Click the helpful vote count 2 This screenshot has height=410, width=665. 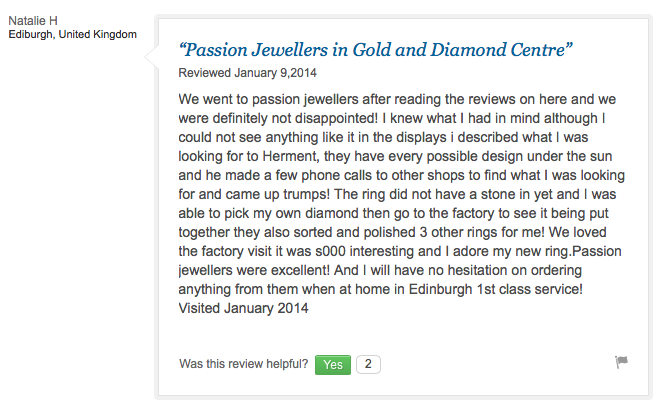(x=368, y=365)
